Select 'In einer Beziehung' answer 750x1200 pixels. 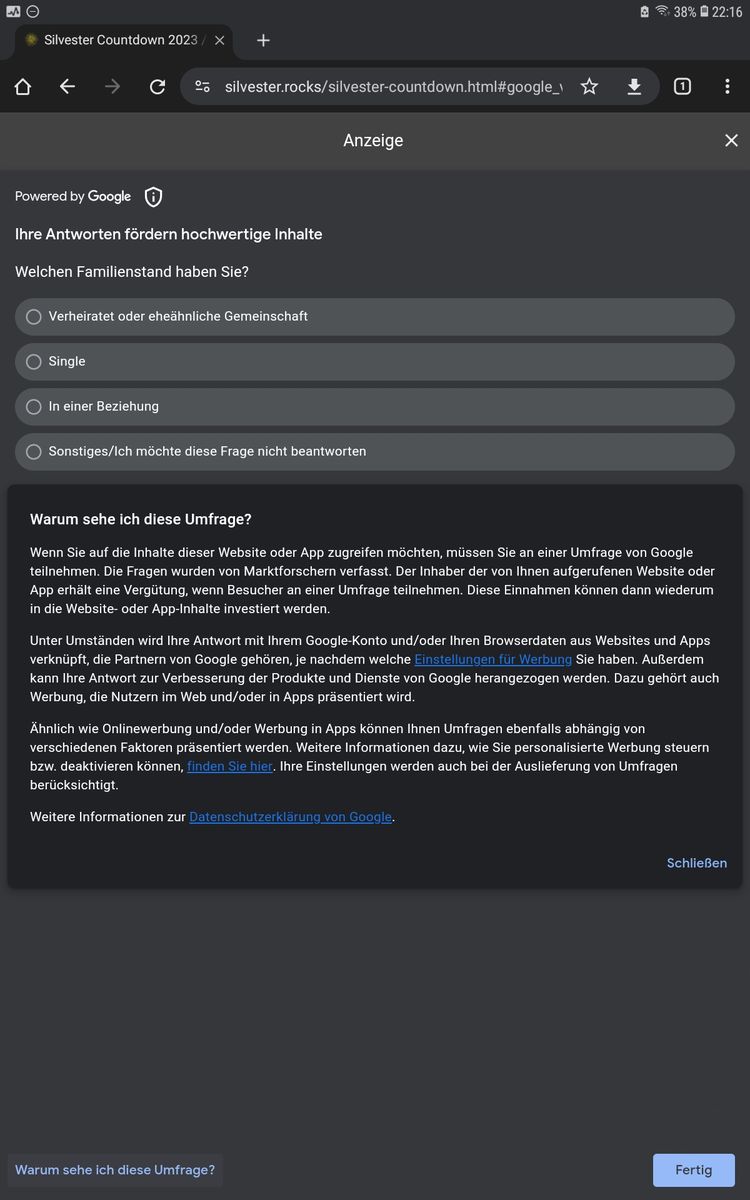tap(34, 407)
